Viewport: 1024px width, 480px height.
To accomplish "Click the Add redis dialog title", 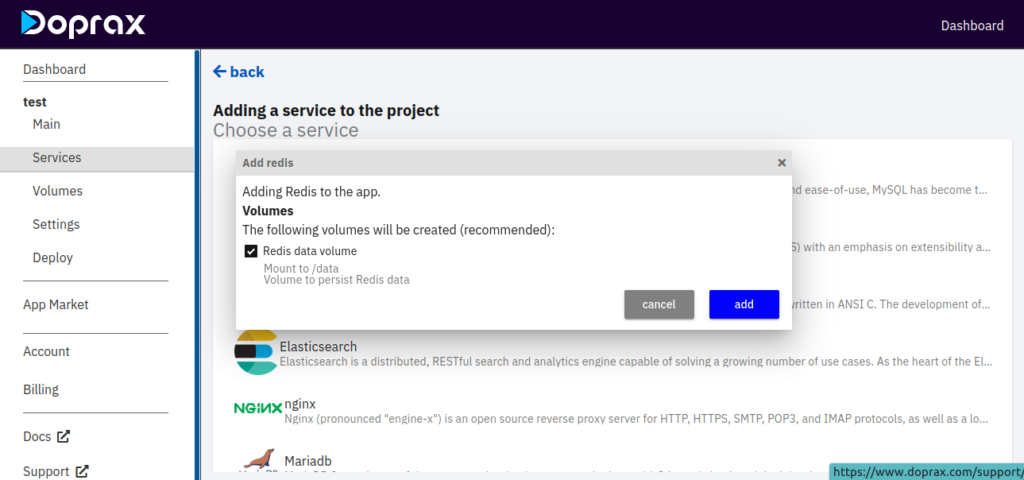I will point(268,163).
